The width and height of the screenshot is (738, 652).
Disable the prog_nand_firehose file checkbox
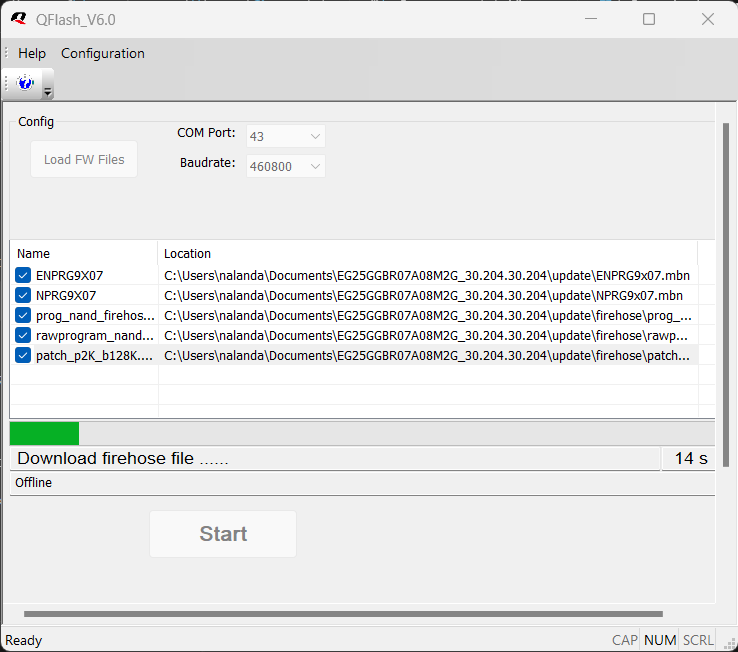(x=23, y=315)
